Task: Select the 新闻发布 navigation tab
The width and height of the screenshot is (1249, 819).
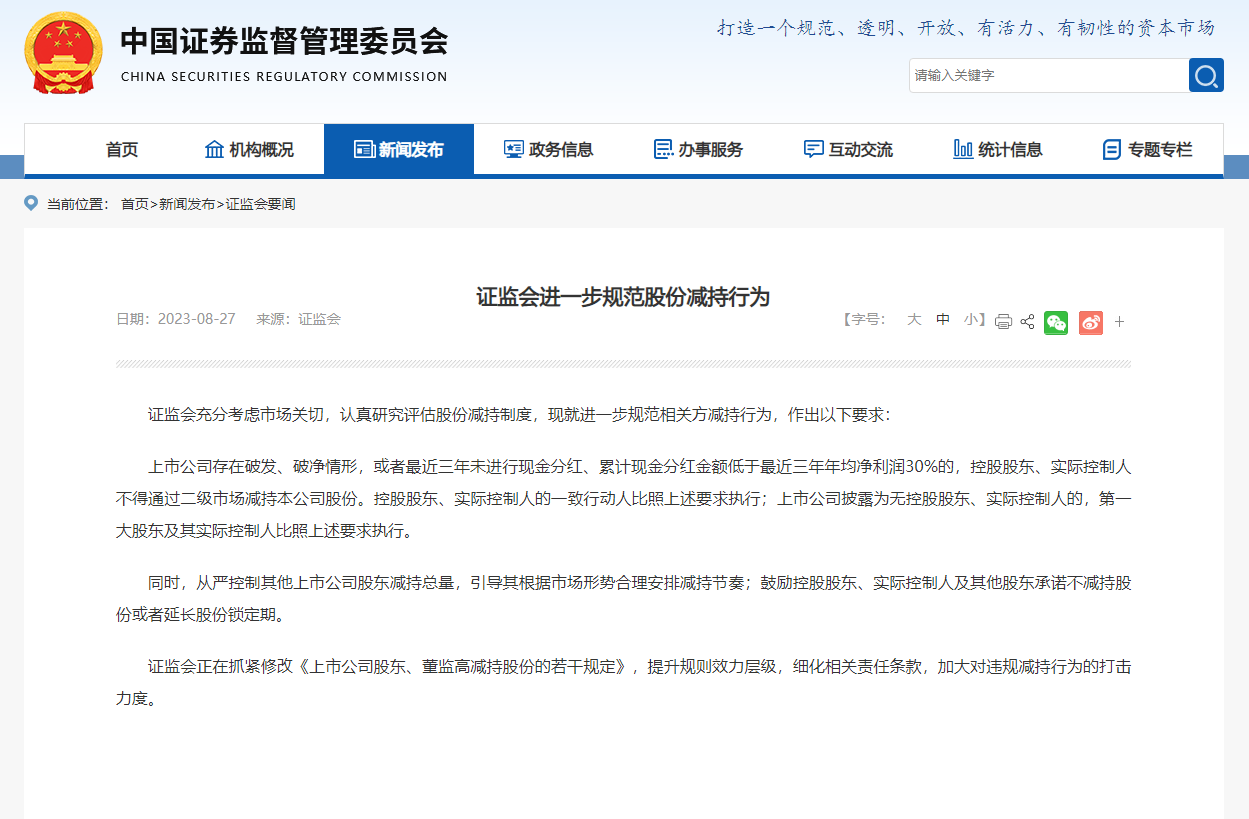Action: 399,150
